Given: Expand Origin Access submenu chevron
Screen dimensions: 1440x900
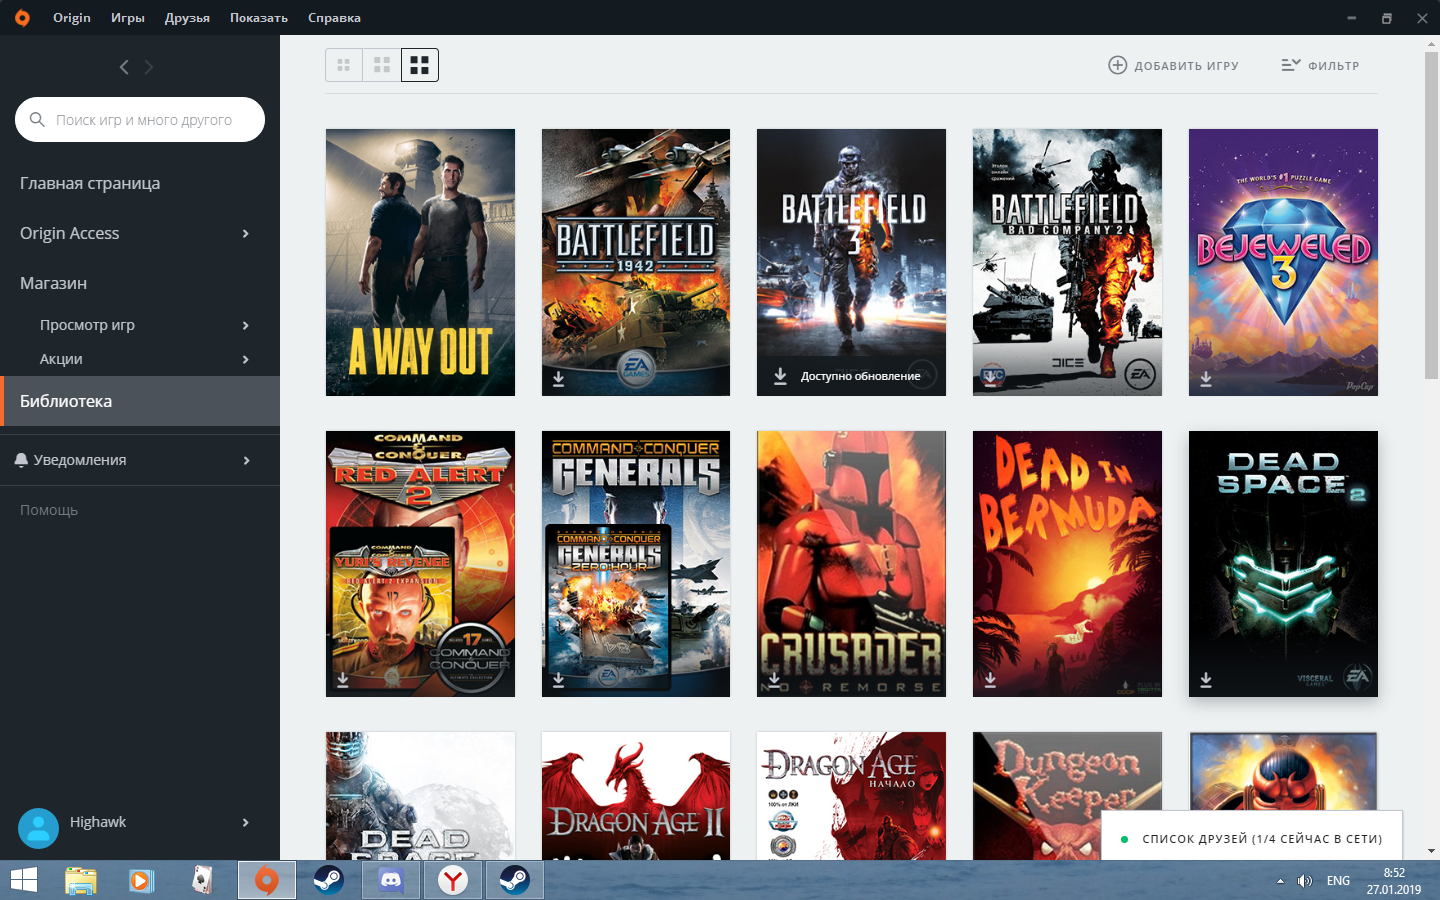Looking at the screenshot, I should click(x=246, y=233).
